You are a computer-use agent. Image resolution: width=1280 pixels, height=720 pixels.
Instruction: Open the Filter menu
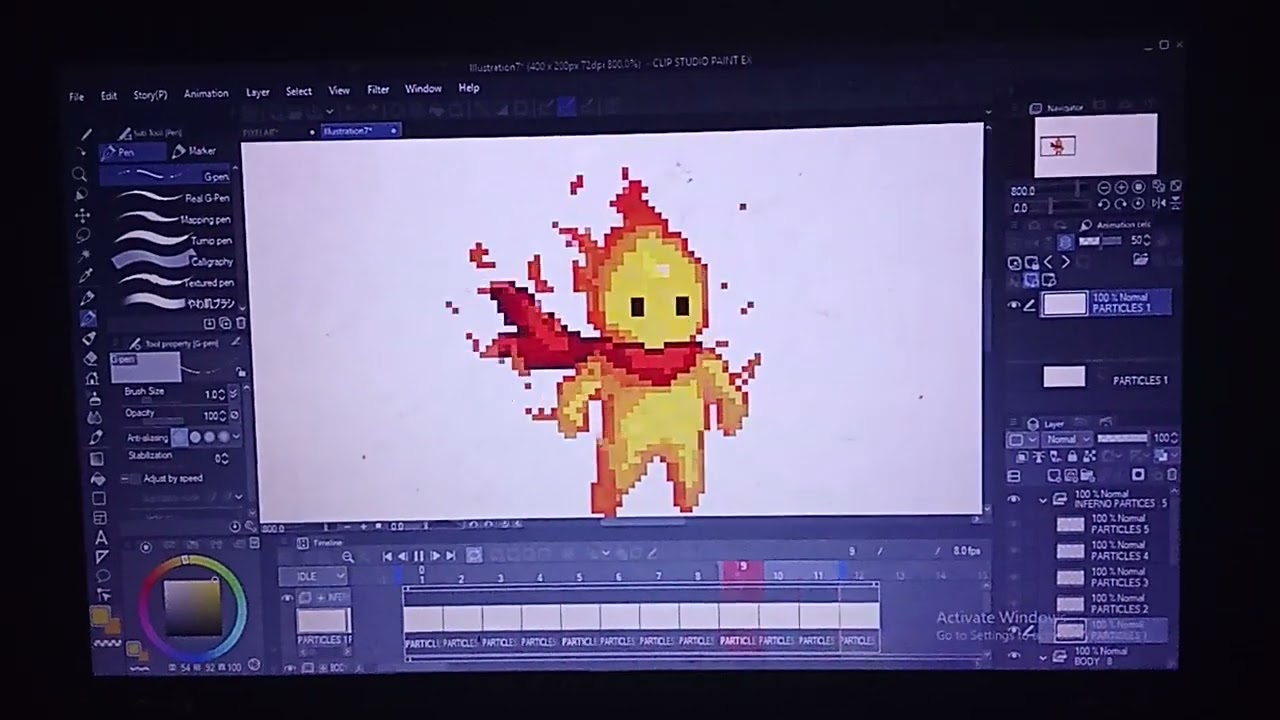(x=378, y=89)
